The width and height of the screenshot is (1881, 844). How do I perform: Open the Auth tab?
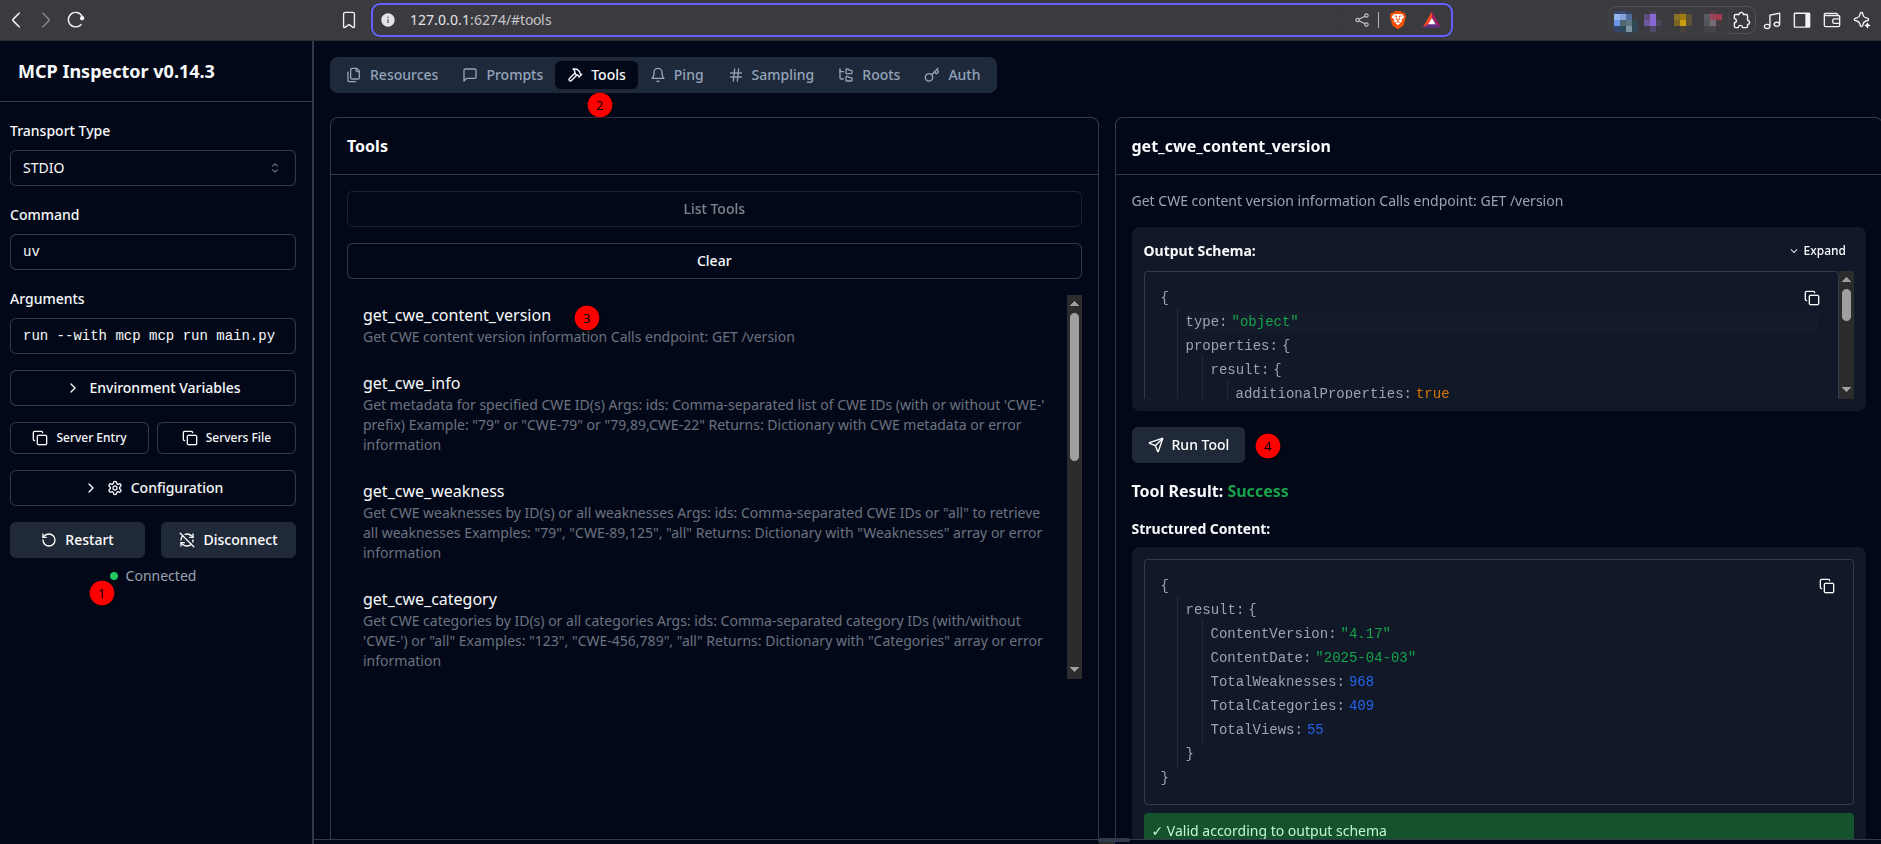coord(952,75)
